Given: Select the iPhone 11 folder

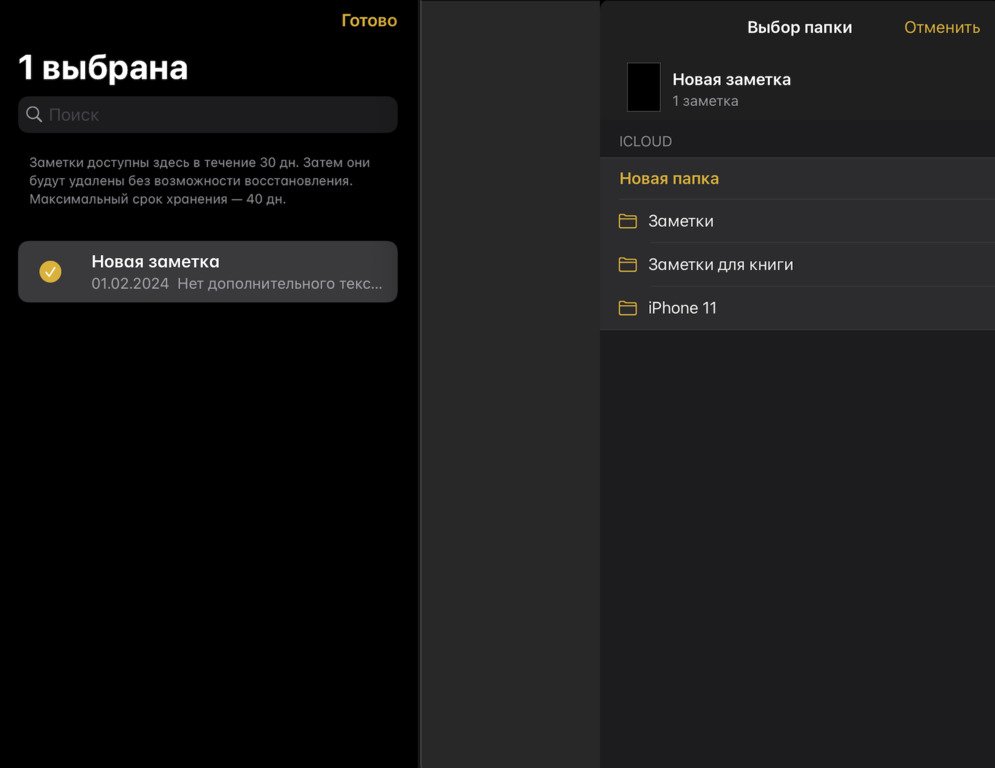Looking at the screenshot, I should pos(797,308).
